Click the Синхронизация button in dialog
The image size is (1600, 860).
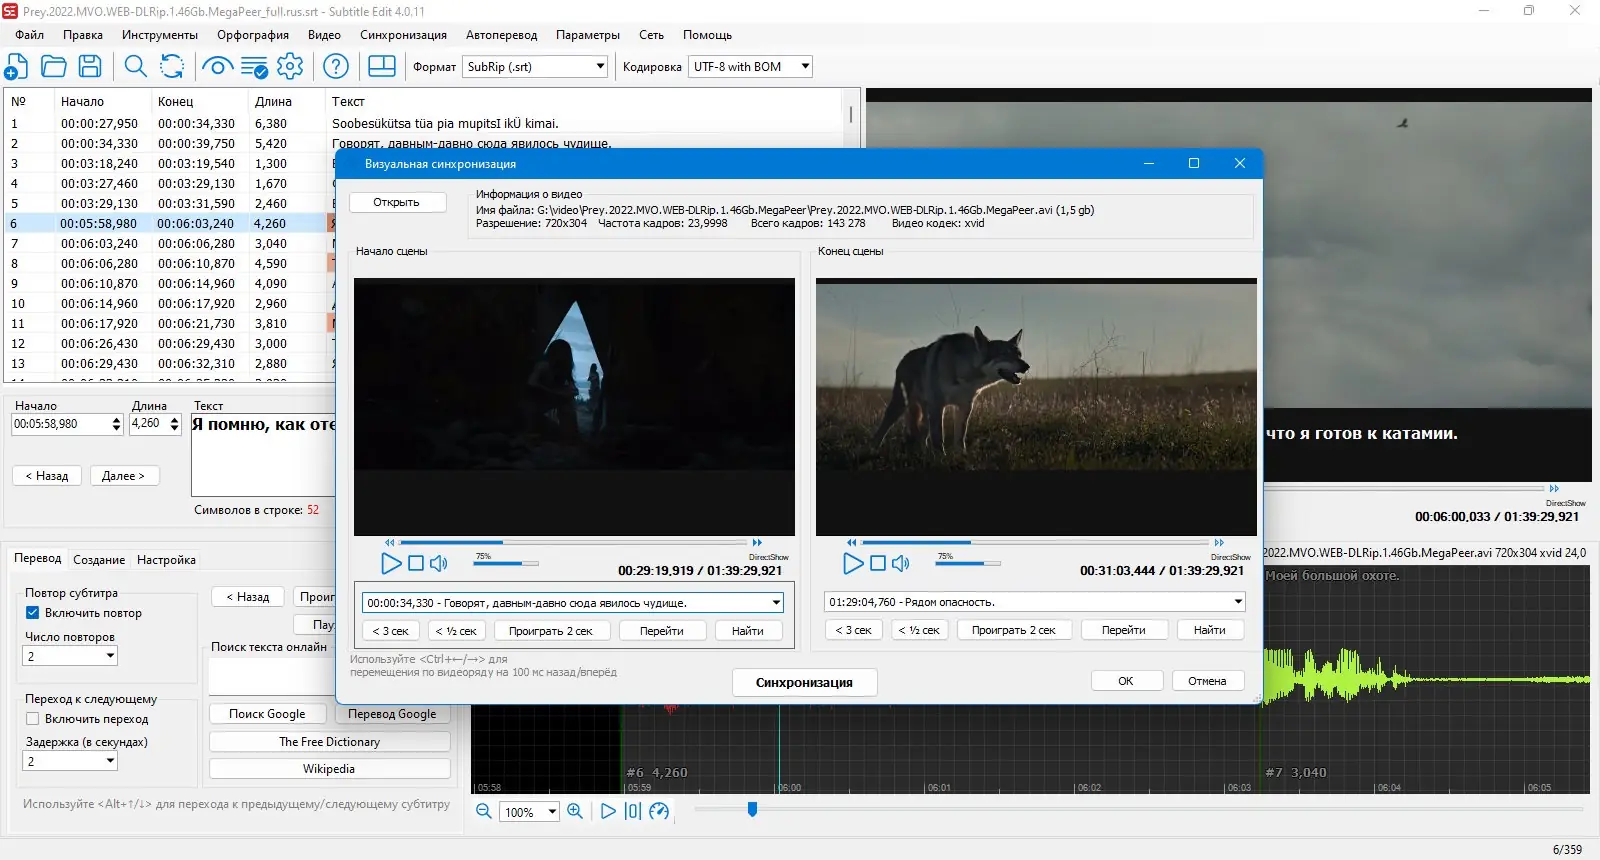point(804,682)
